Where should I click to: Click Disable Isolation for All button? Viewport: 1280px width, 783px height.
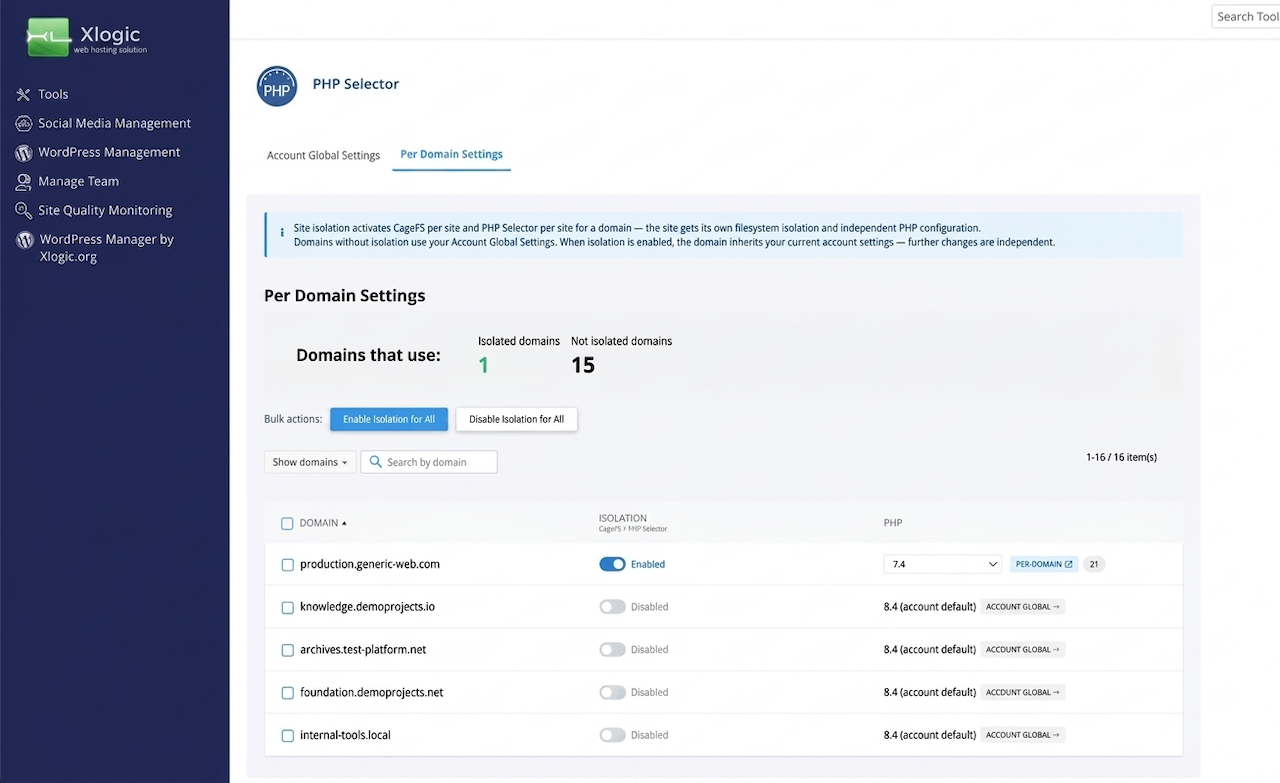tap(516, 419)
